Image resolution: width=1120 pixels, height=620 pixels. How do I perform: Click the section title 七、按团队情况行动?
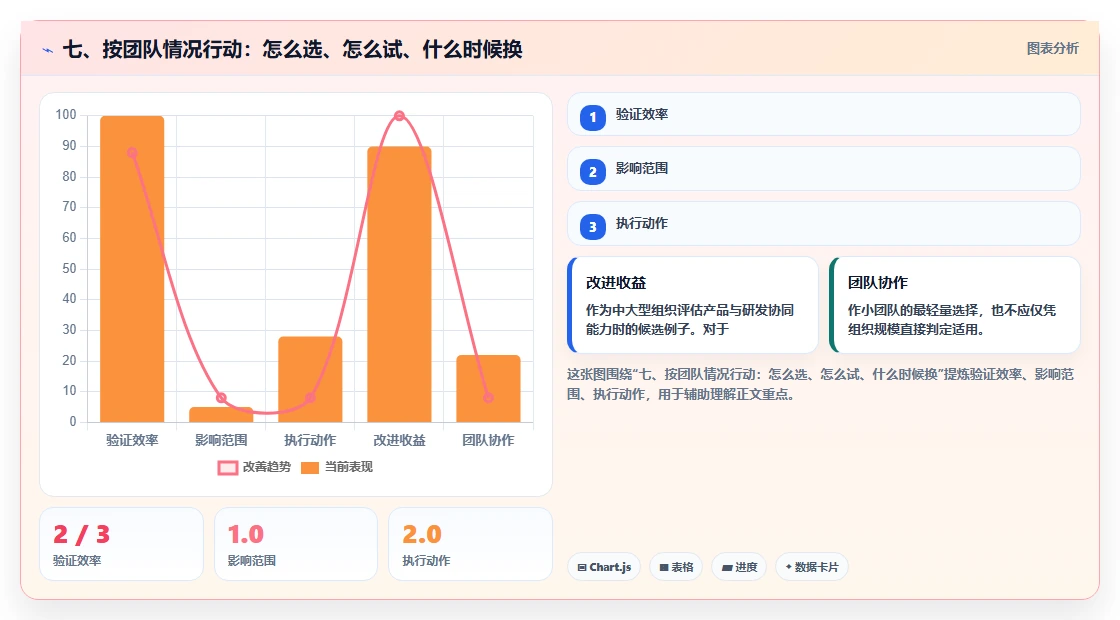pos(293,50)
